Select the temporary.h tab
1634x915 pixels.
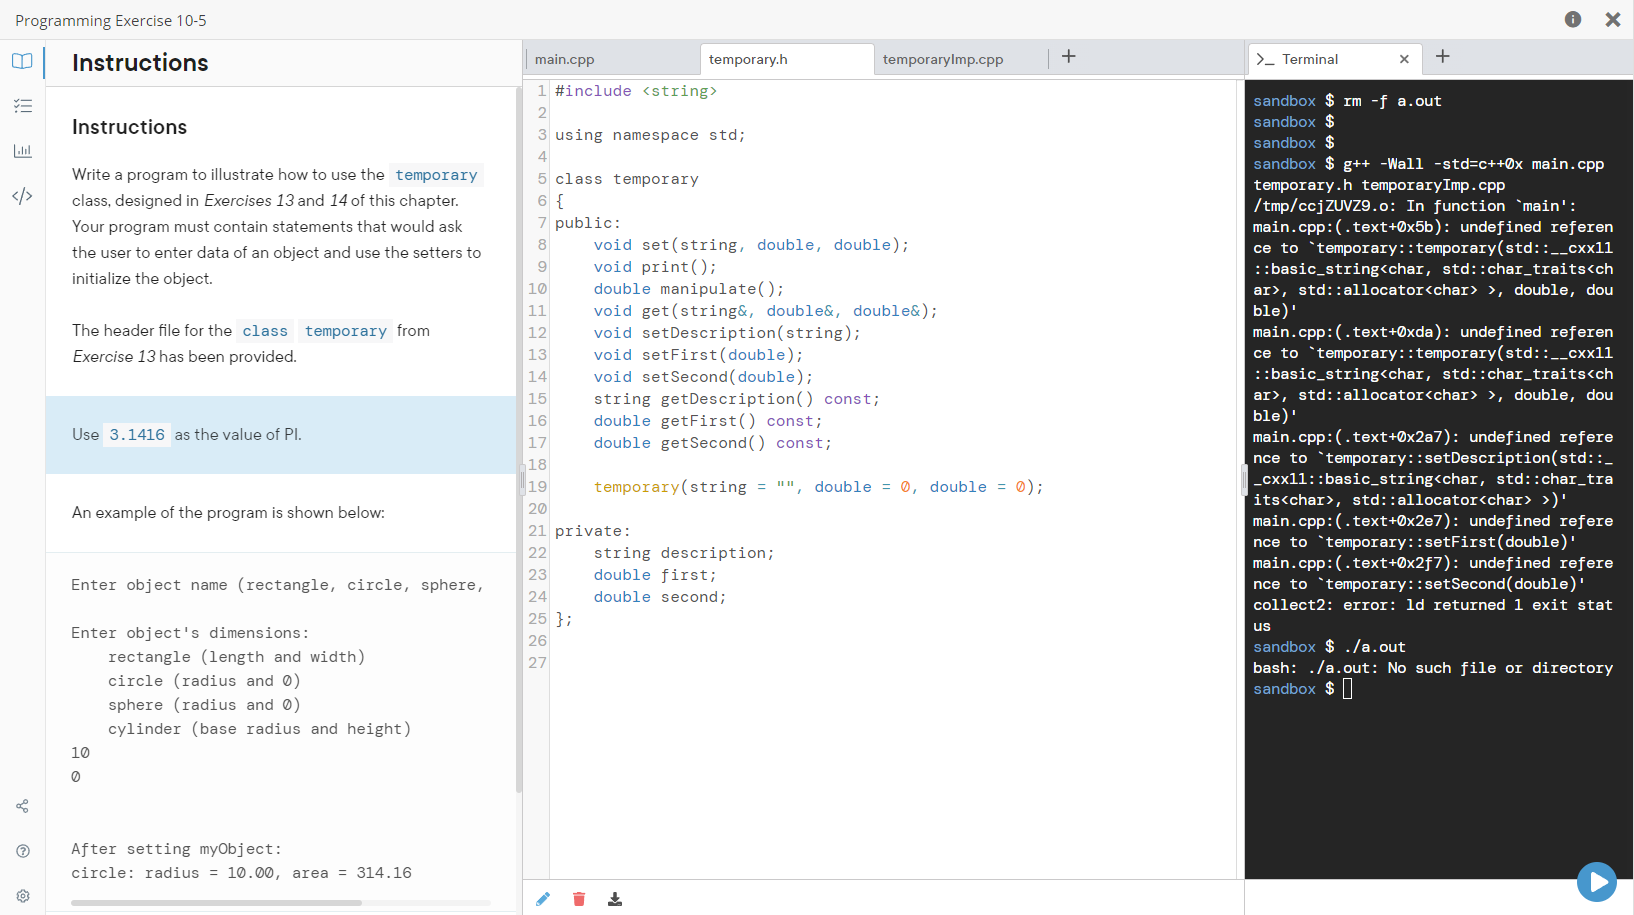coord(787,59)
